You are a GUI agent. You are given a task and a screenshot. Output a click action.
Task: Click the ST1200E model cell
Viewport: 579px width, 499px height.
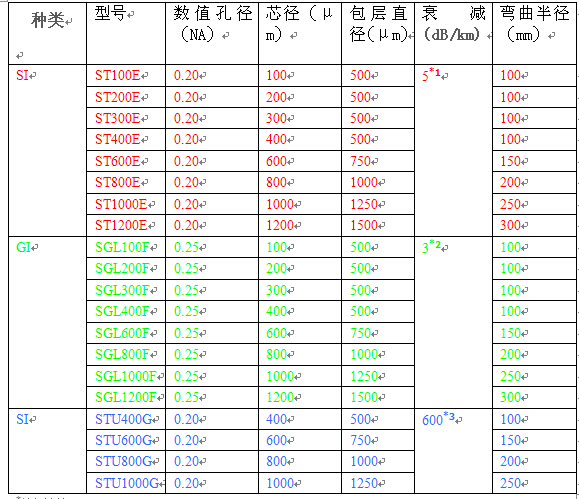tap(126, 225)
